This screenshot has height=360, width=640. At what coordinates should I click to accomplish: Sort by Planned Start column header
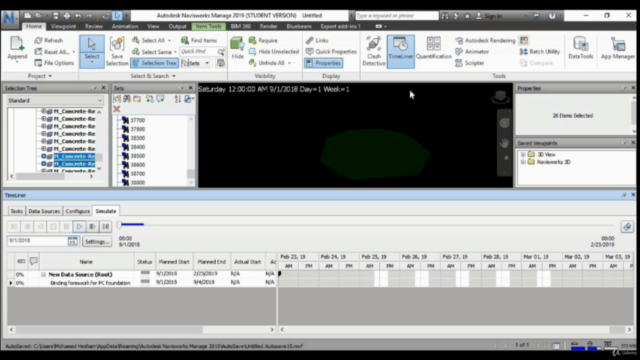coord(174,262)
